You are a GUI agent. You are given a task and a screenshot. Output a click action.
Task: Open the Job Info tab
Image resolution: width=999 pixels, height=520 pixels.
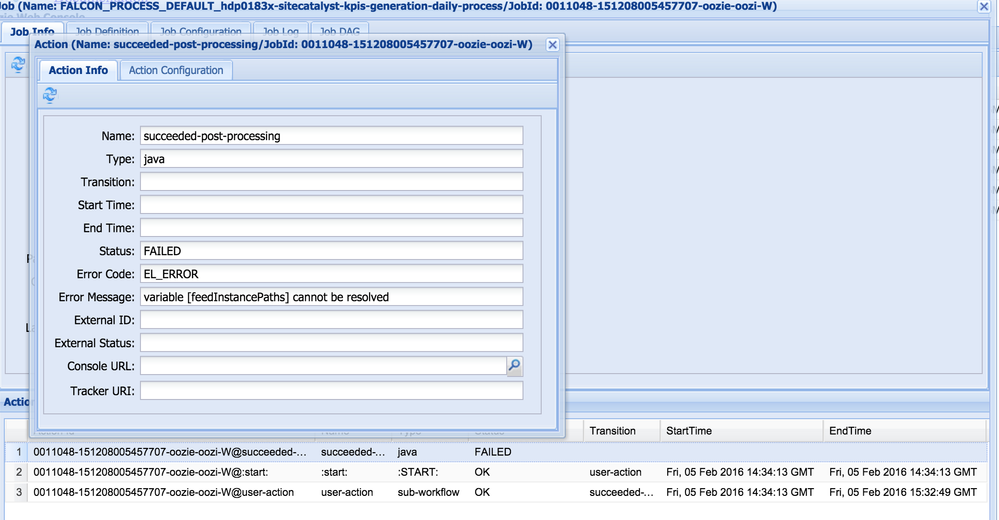32,31
